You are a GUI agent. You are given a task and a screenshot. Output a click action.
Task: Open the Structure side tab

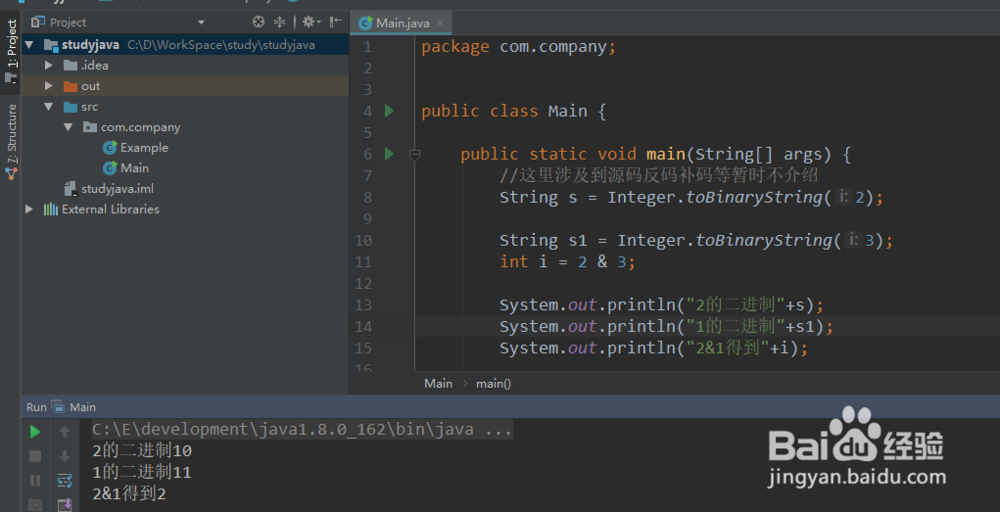11,140
